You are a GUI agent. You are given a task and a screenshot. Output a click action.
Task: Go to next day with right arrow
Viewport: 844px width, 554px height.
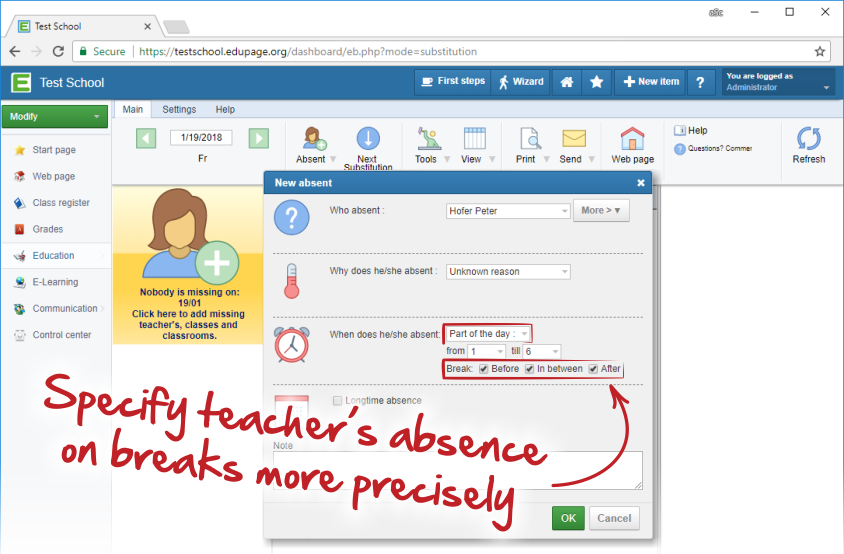tap(258, 138)
